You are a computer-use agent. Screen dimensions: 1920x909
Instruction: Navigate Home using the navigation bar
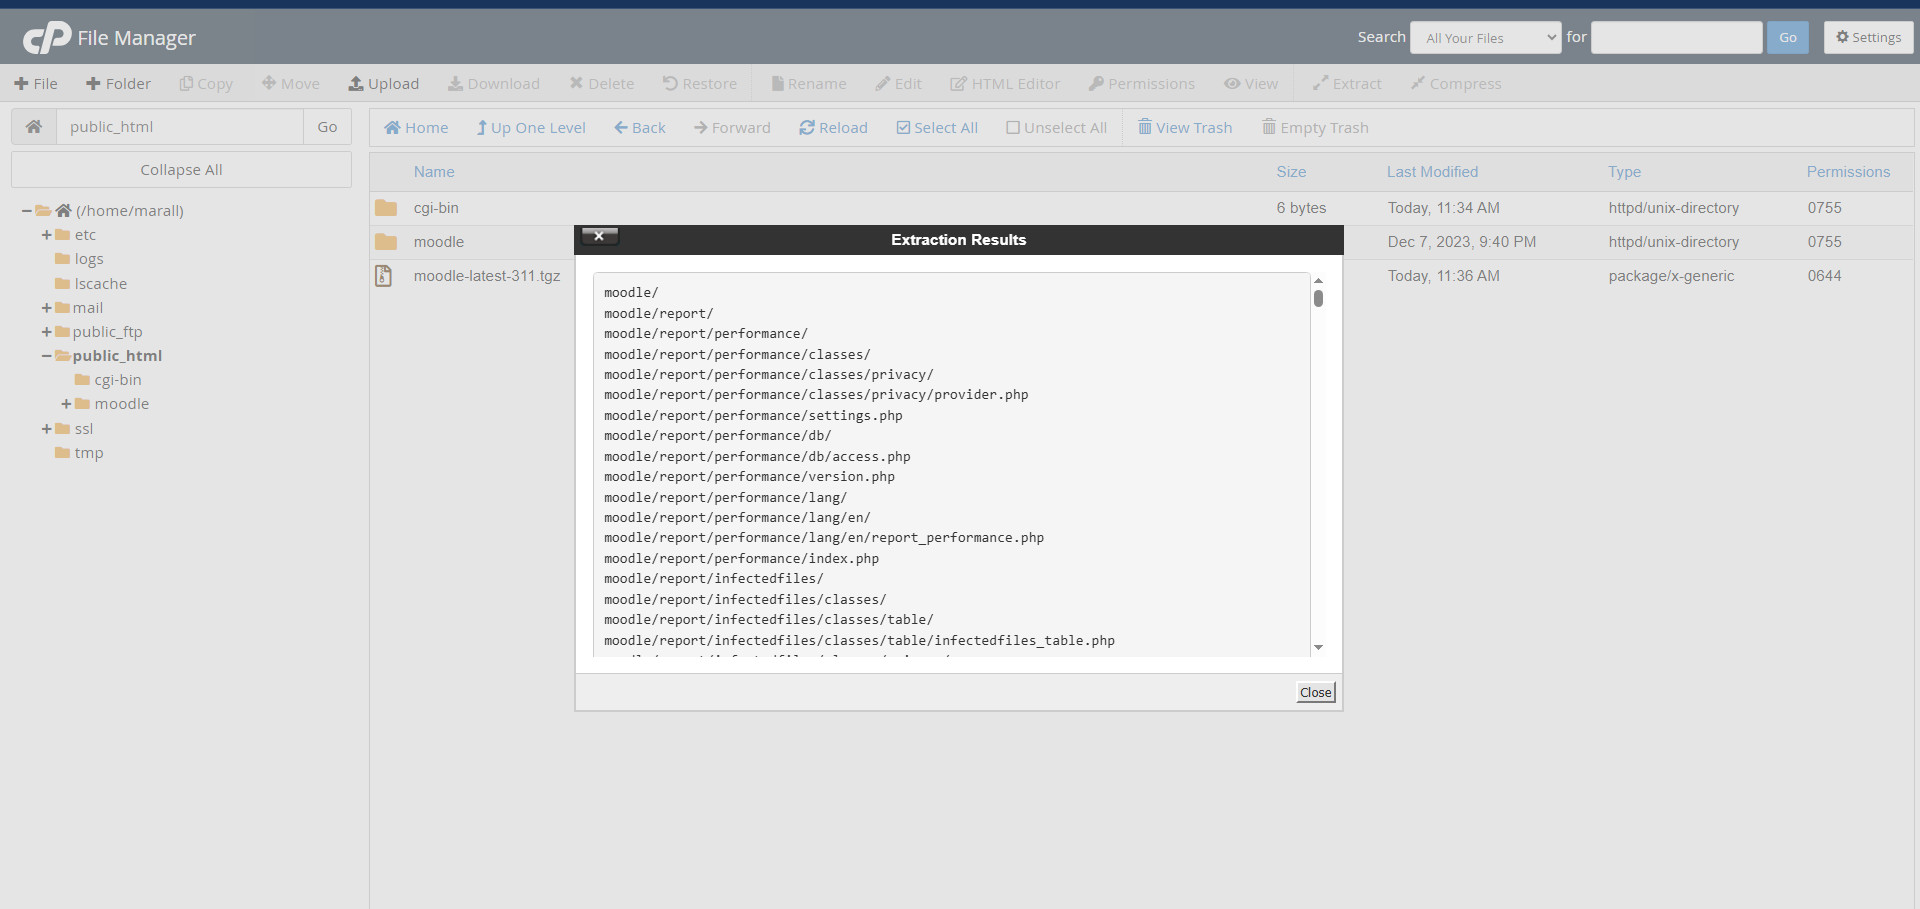[x=415, y=127]
